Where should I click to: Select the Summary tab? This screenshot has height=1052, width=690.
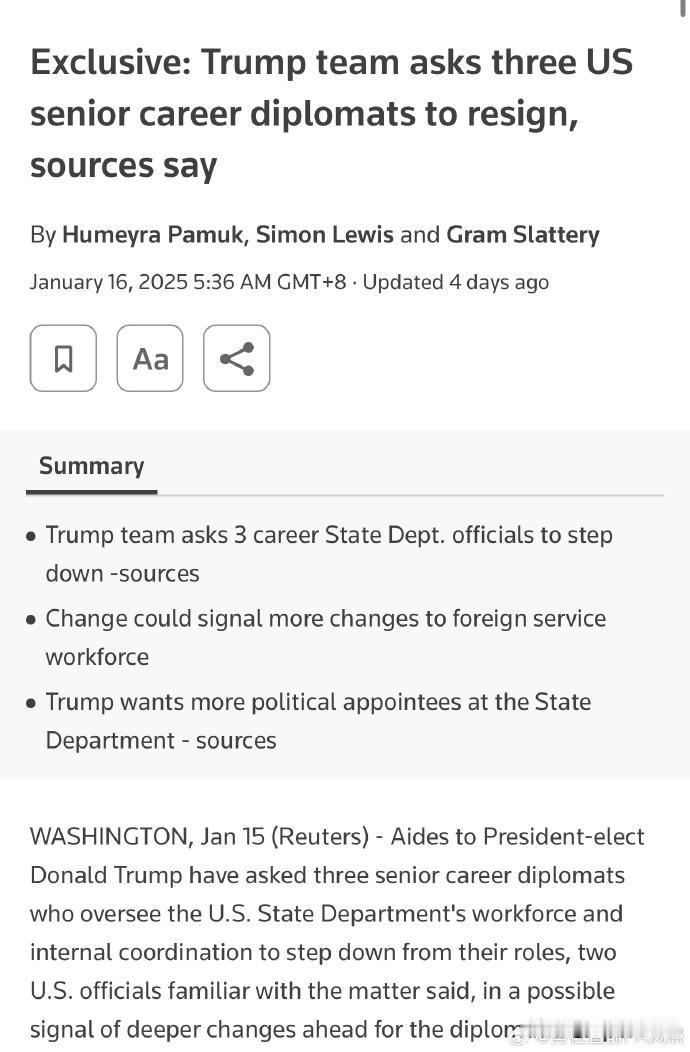point(91,466)
